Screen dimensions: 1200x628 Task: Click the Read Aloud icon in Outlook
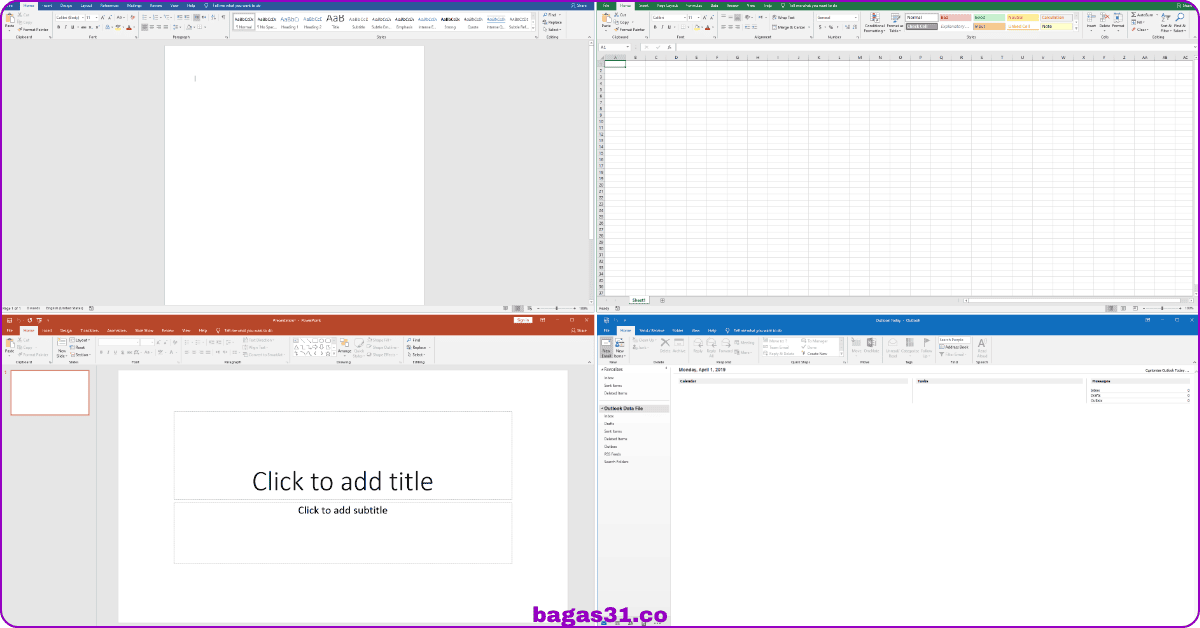pyautogui.click(x=982, y=342)
